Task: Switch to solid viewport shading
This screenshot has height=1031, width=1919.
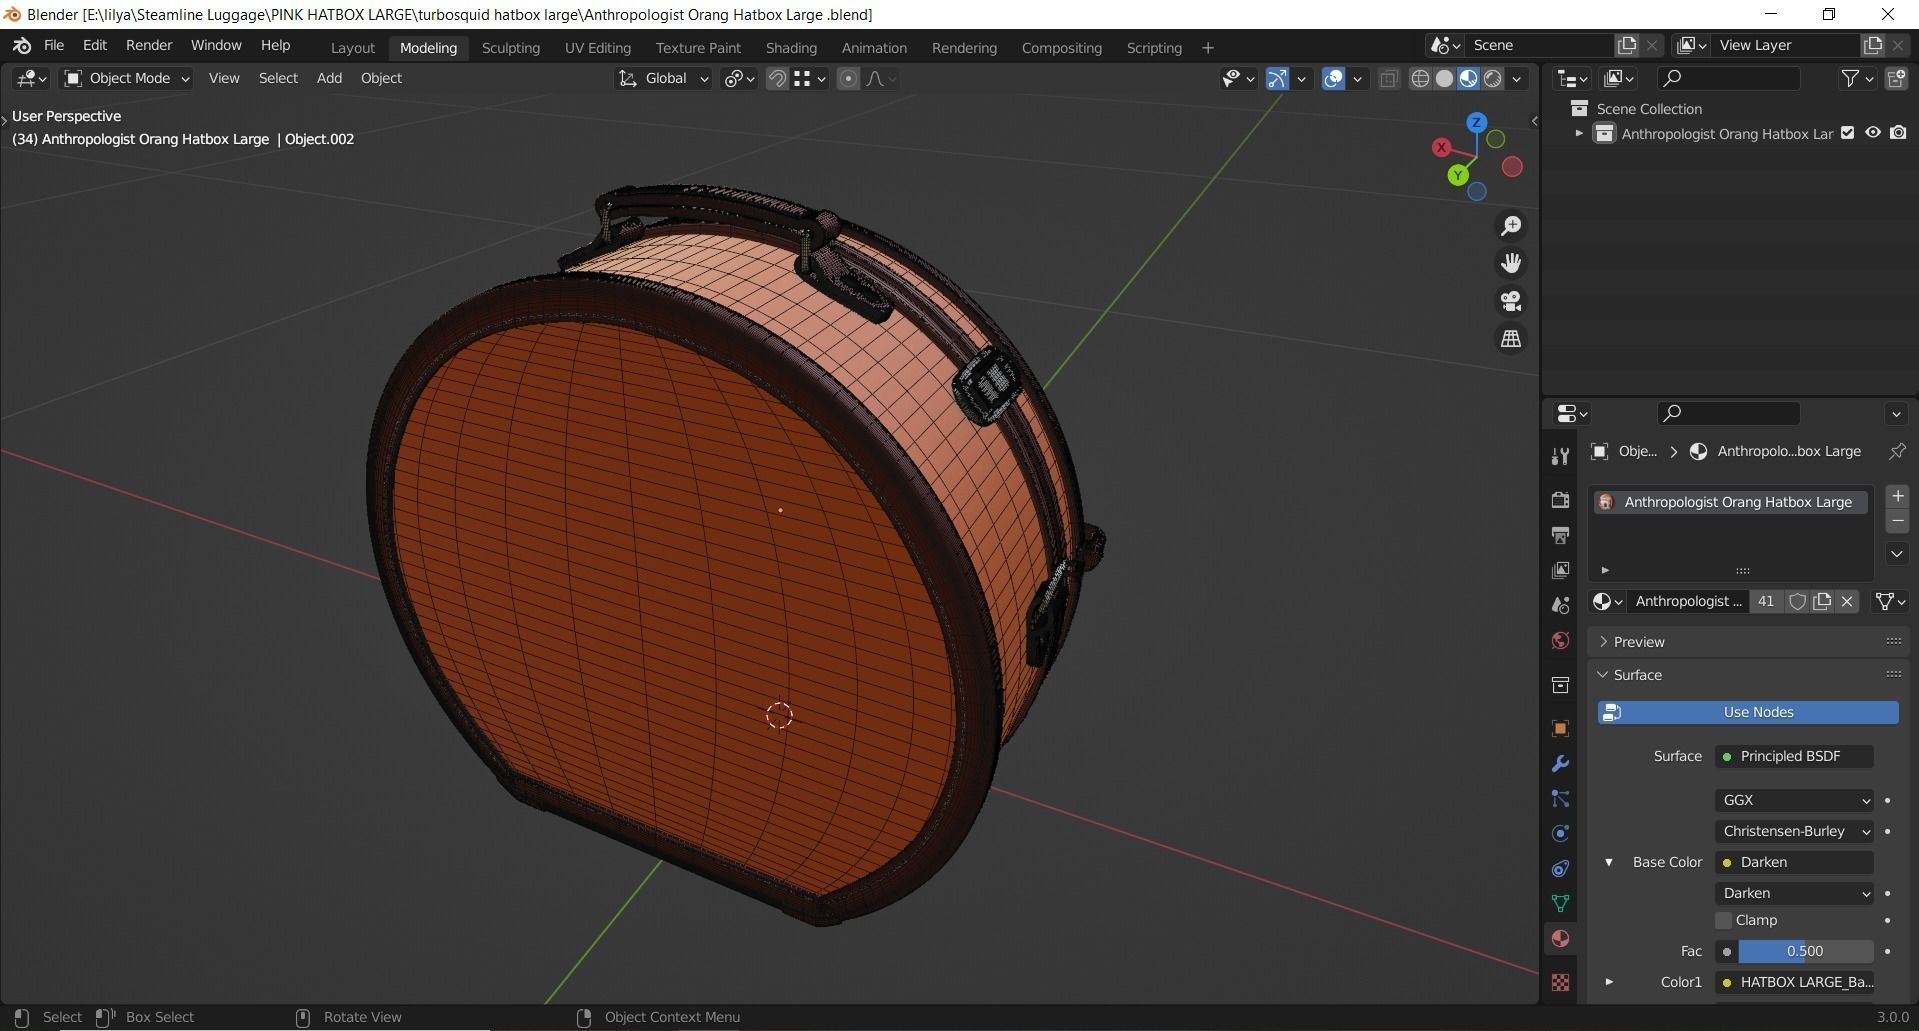Action: [1444, 78]
